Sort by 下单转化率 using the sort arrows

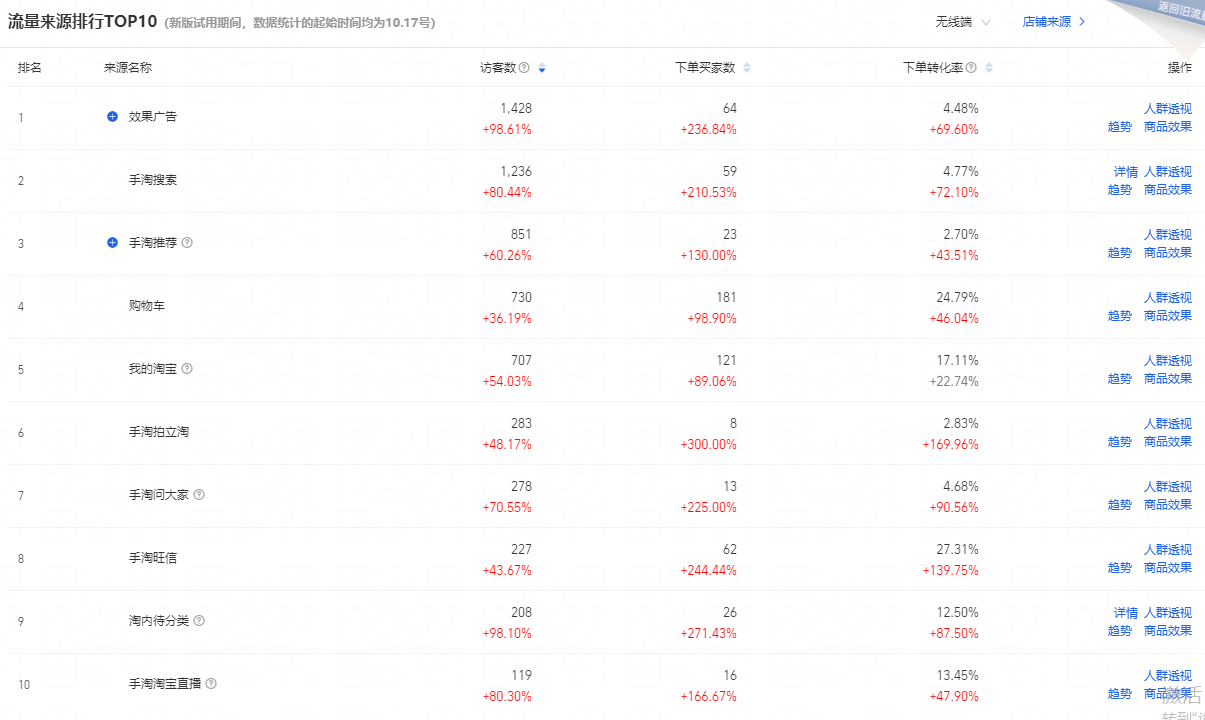point(989,68)
